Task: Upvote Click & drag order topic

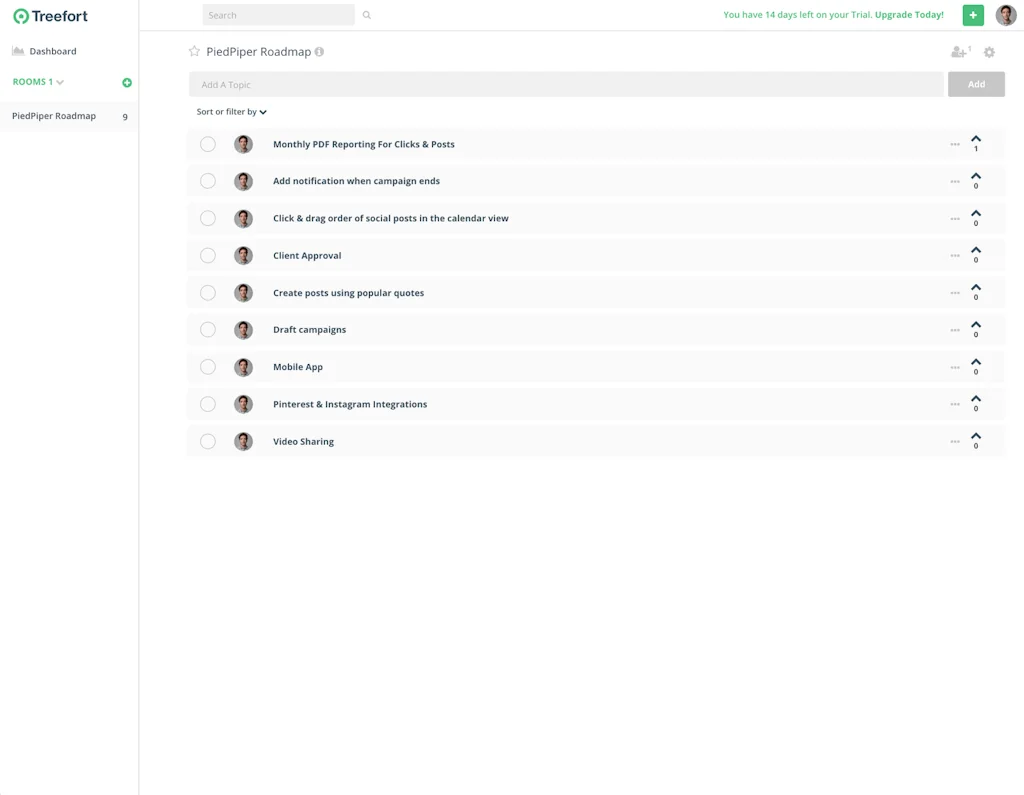Action: 976,214
